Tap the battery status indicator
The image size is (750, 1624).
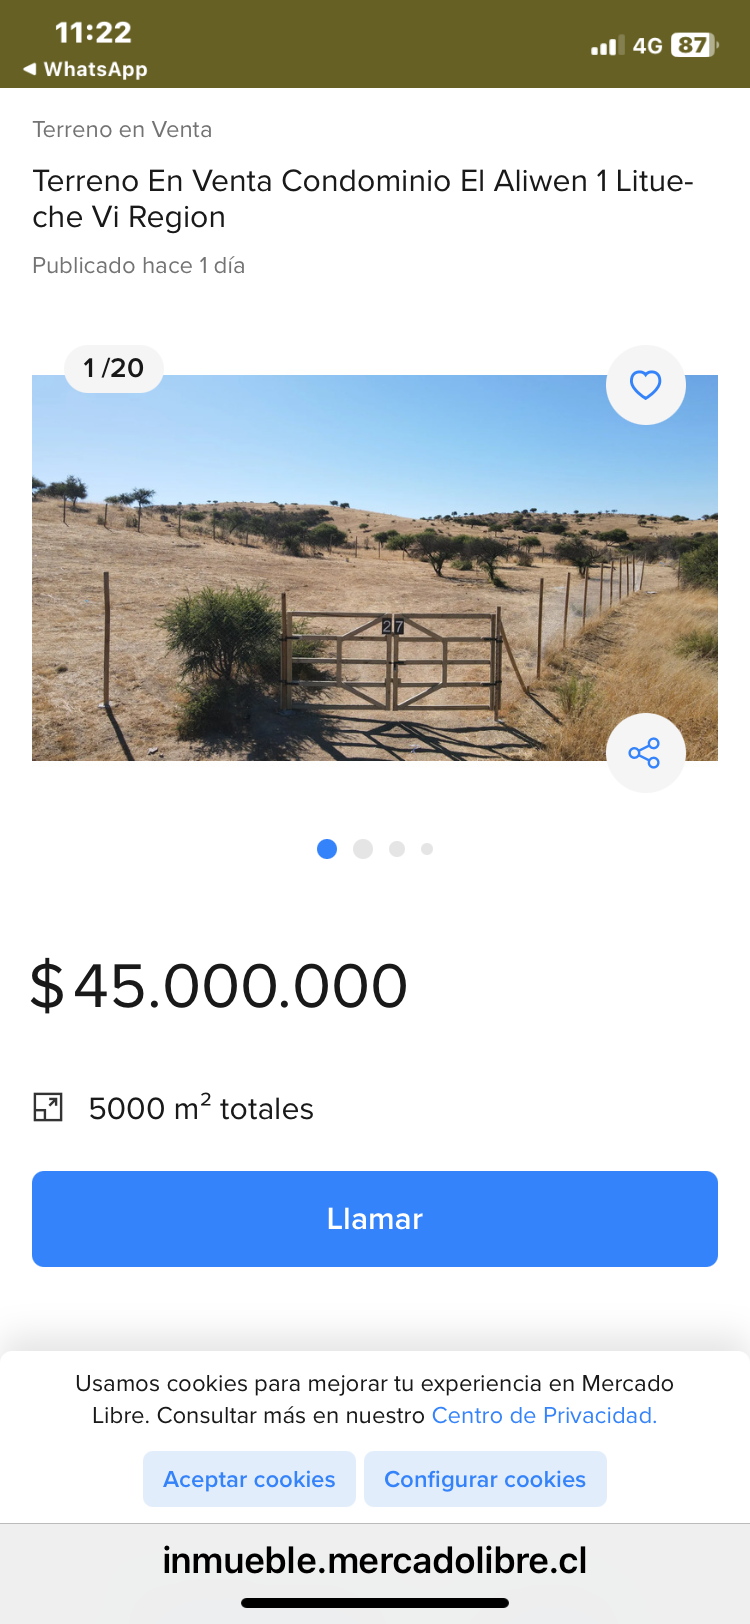(693, 45)
